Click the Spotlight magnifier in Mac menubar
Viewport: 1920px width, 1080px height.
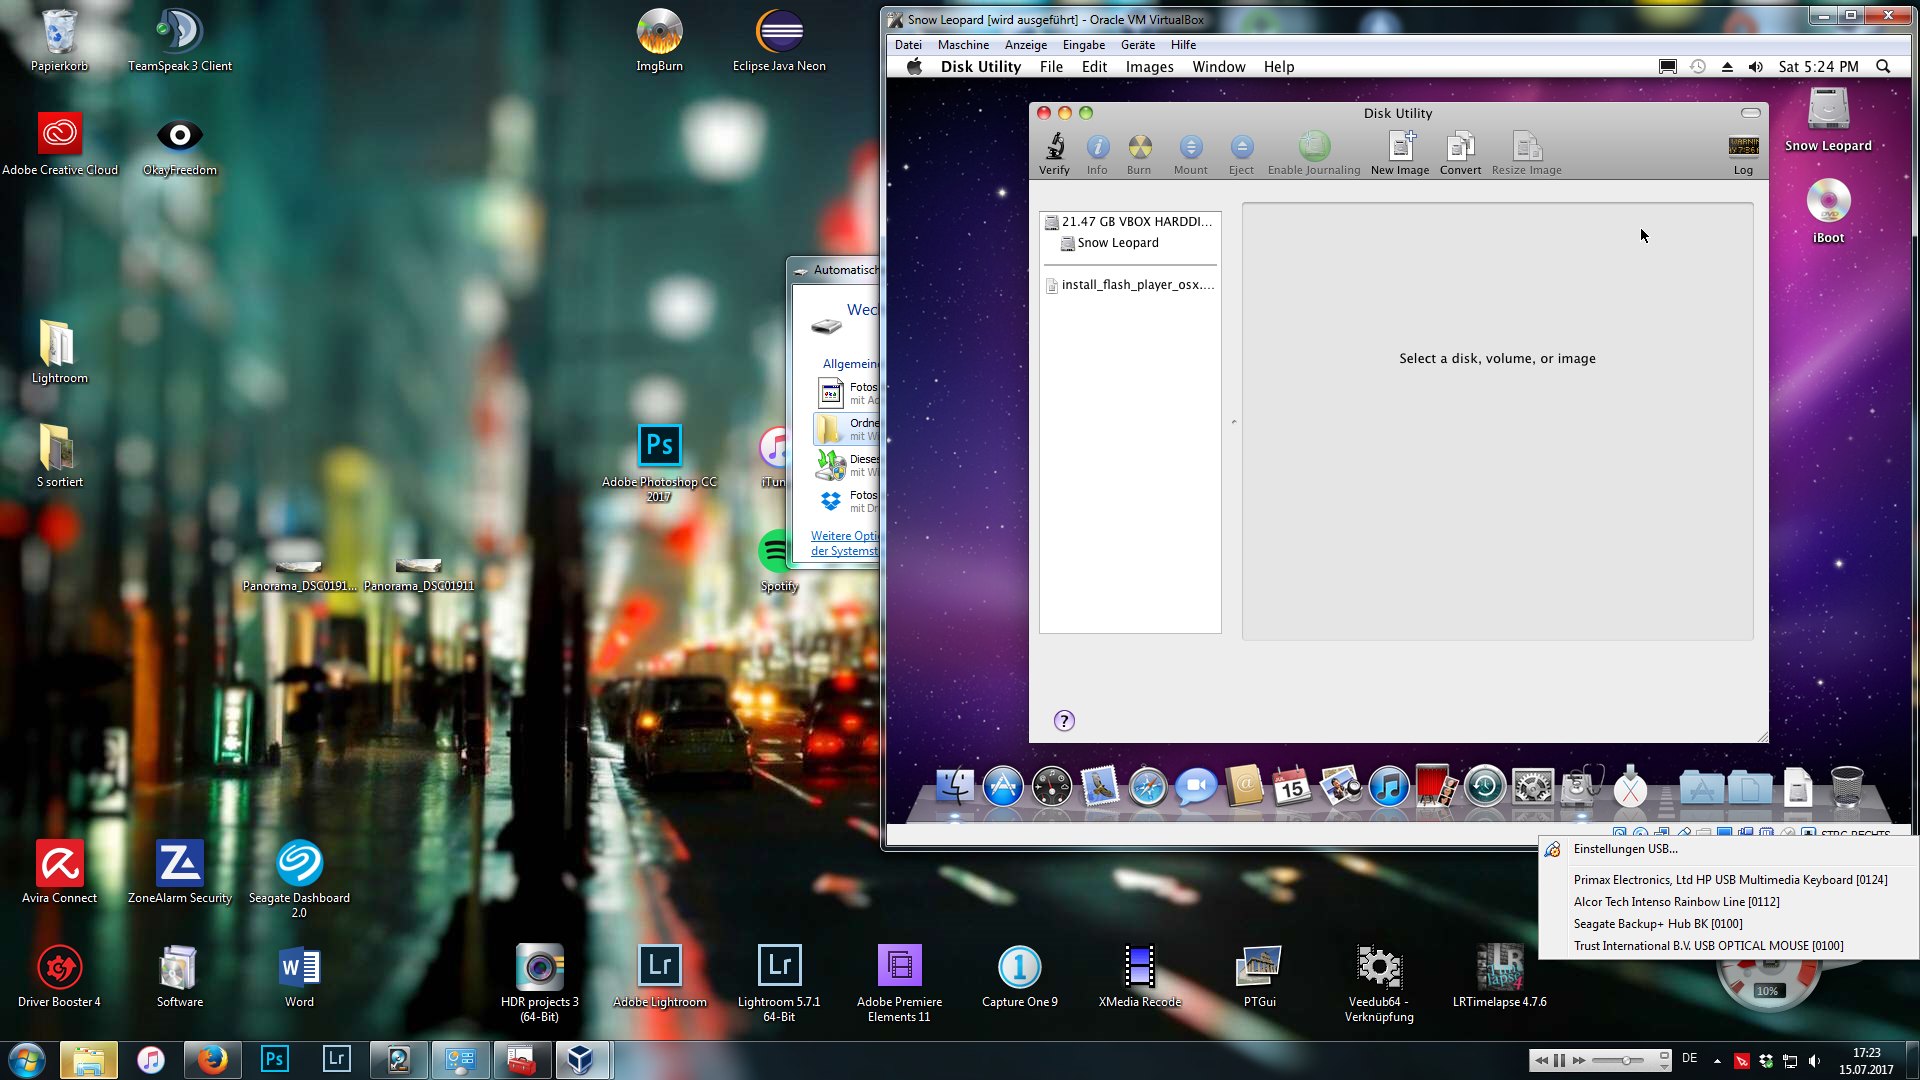coord(1883,67)
